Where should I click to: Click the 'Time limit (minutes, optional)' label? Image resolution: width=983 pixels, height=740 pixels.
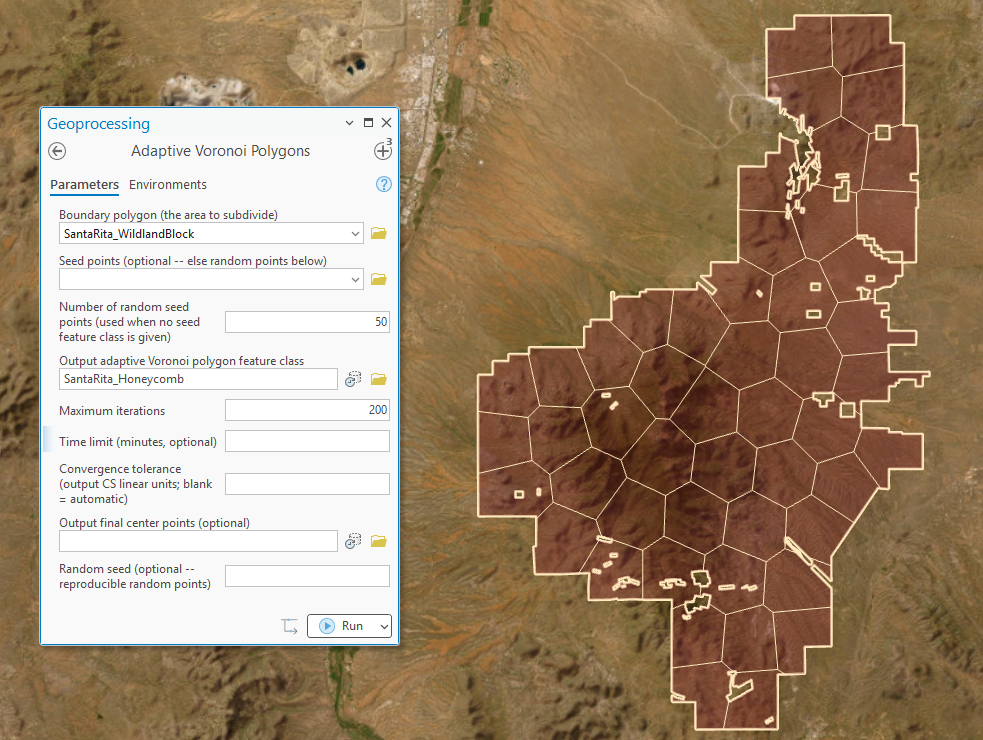coord(138,441)
